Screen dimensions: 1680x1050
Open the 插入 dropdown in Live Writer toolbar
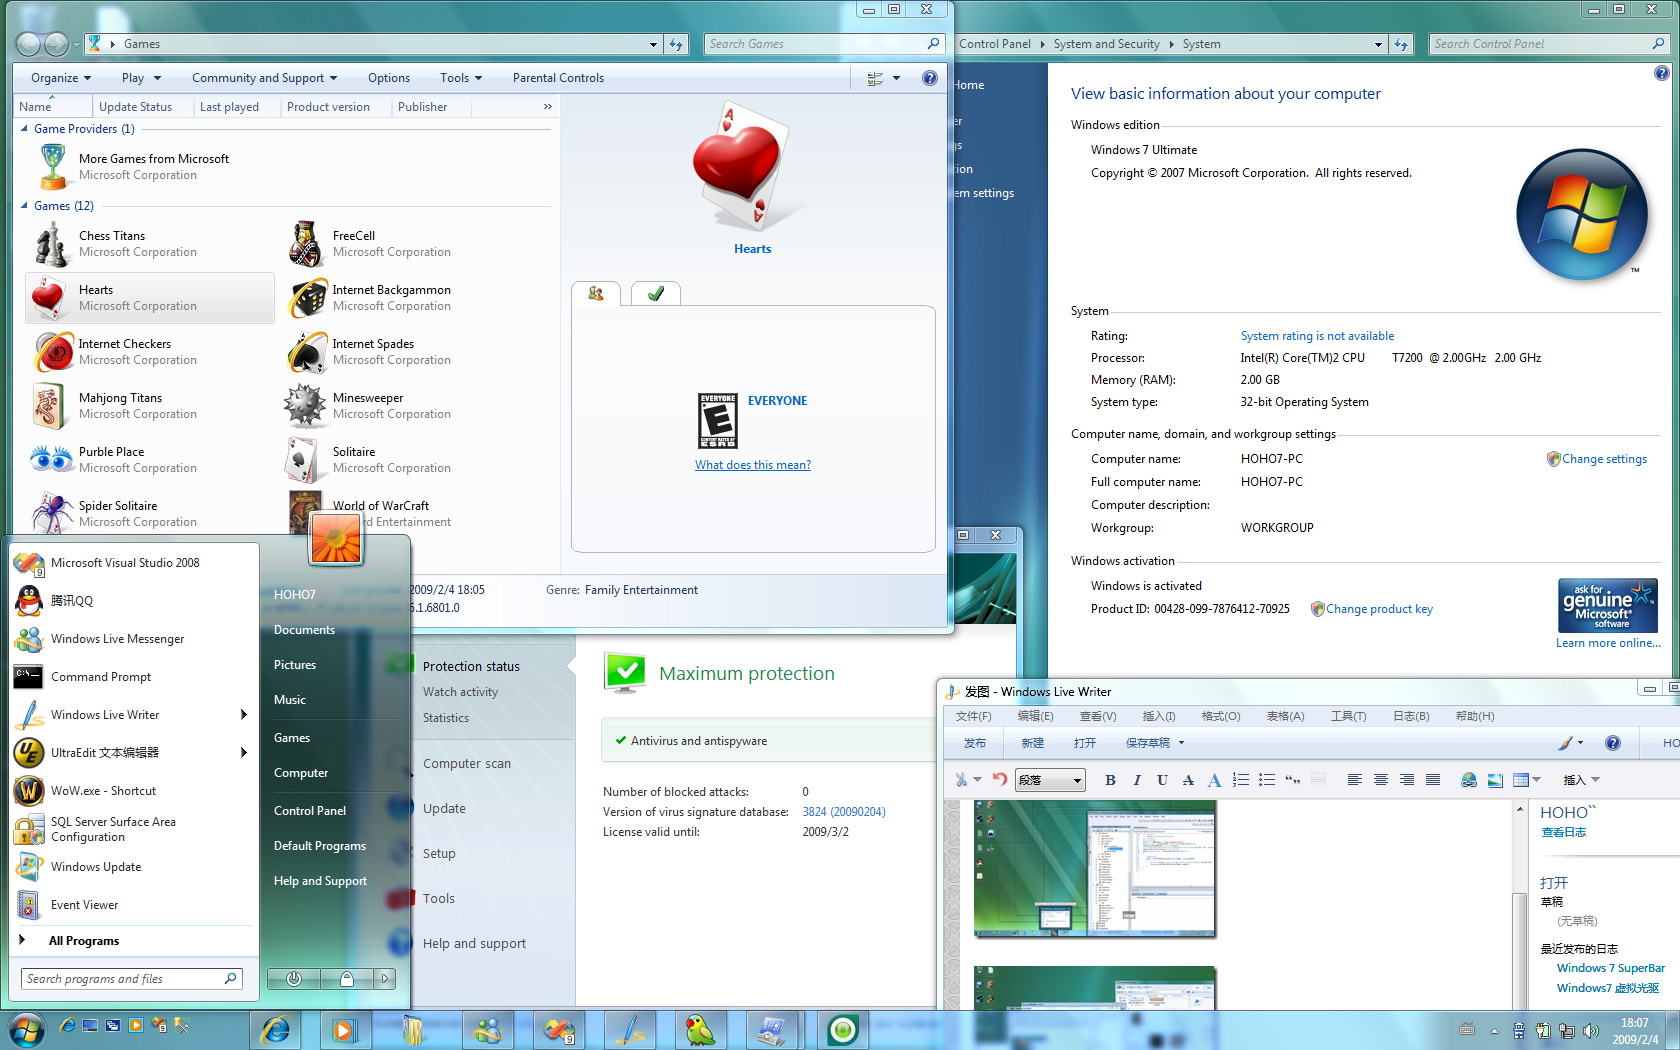tap(1581, 780)
